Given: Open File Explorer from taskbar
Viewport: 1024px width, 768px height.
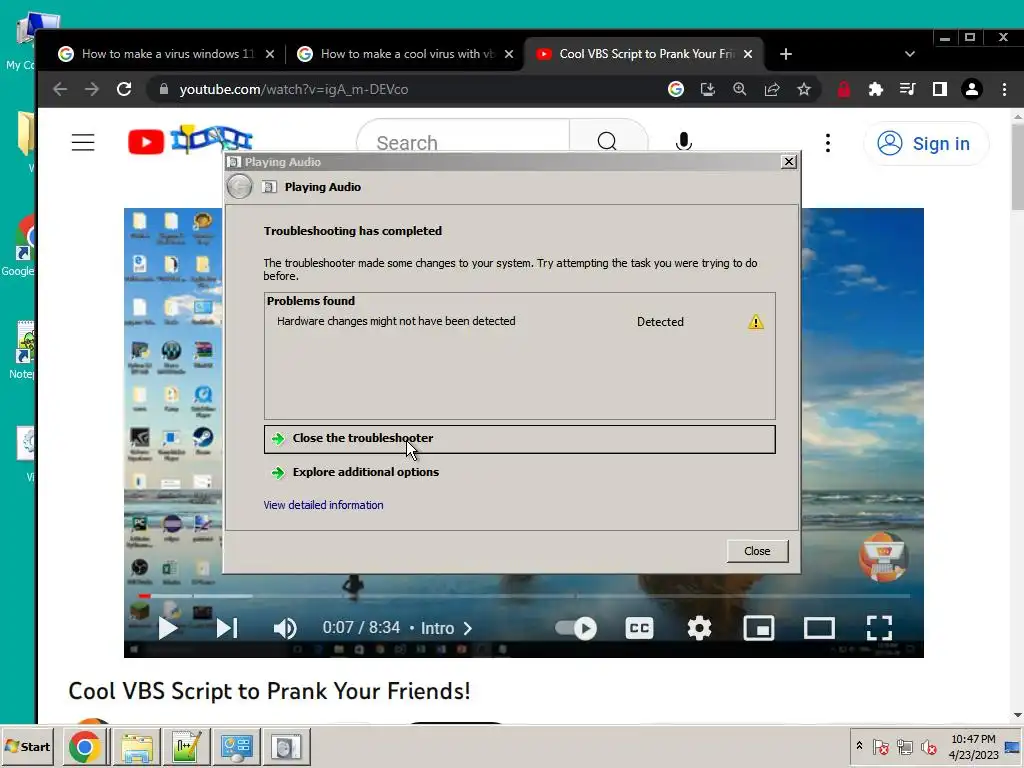Looking at the screenshot, I should click(x=137, y=746).
